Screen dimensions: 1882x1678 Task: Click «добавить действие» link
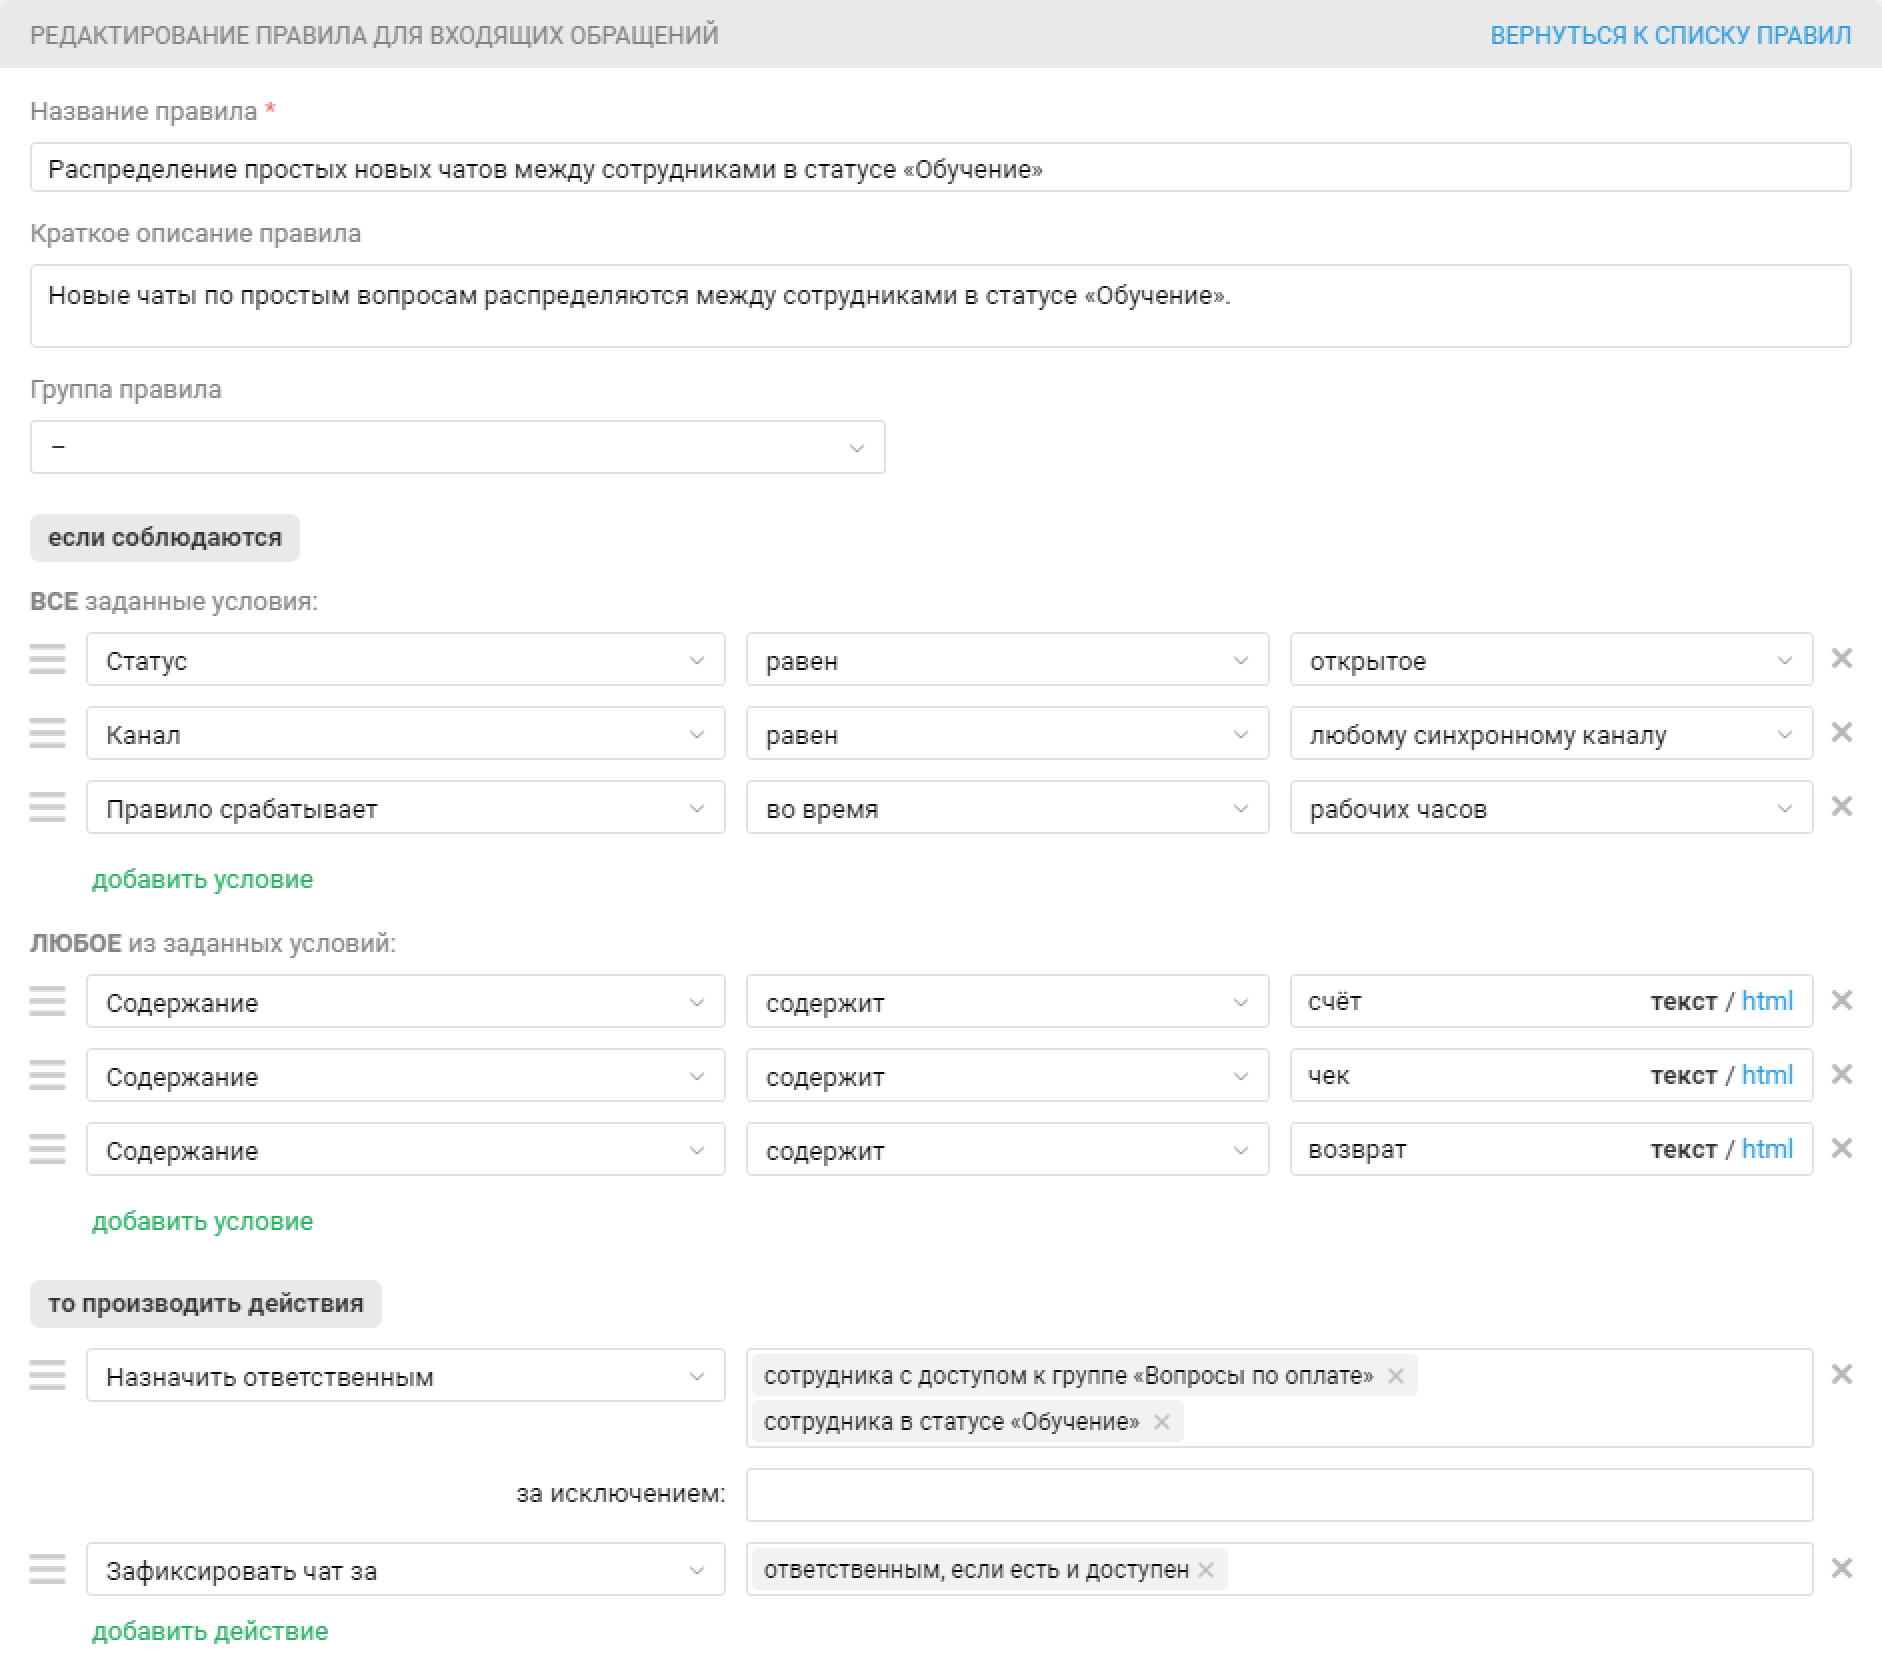pos(210,1631)
